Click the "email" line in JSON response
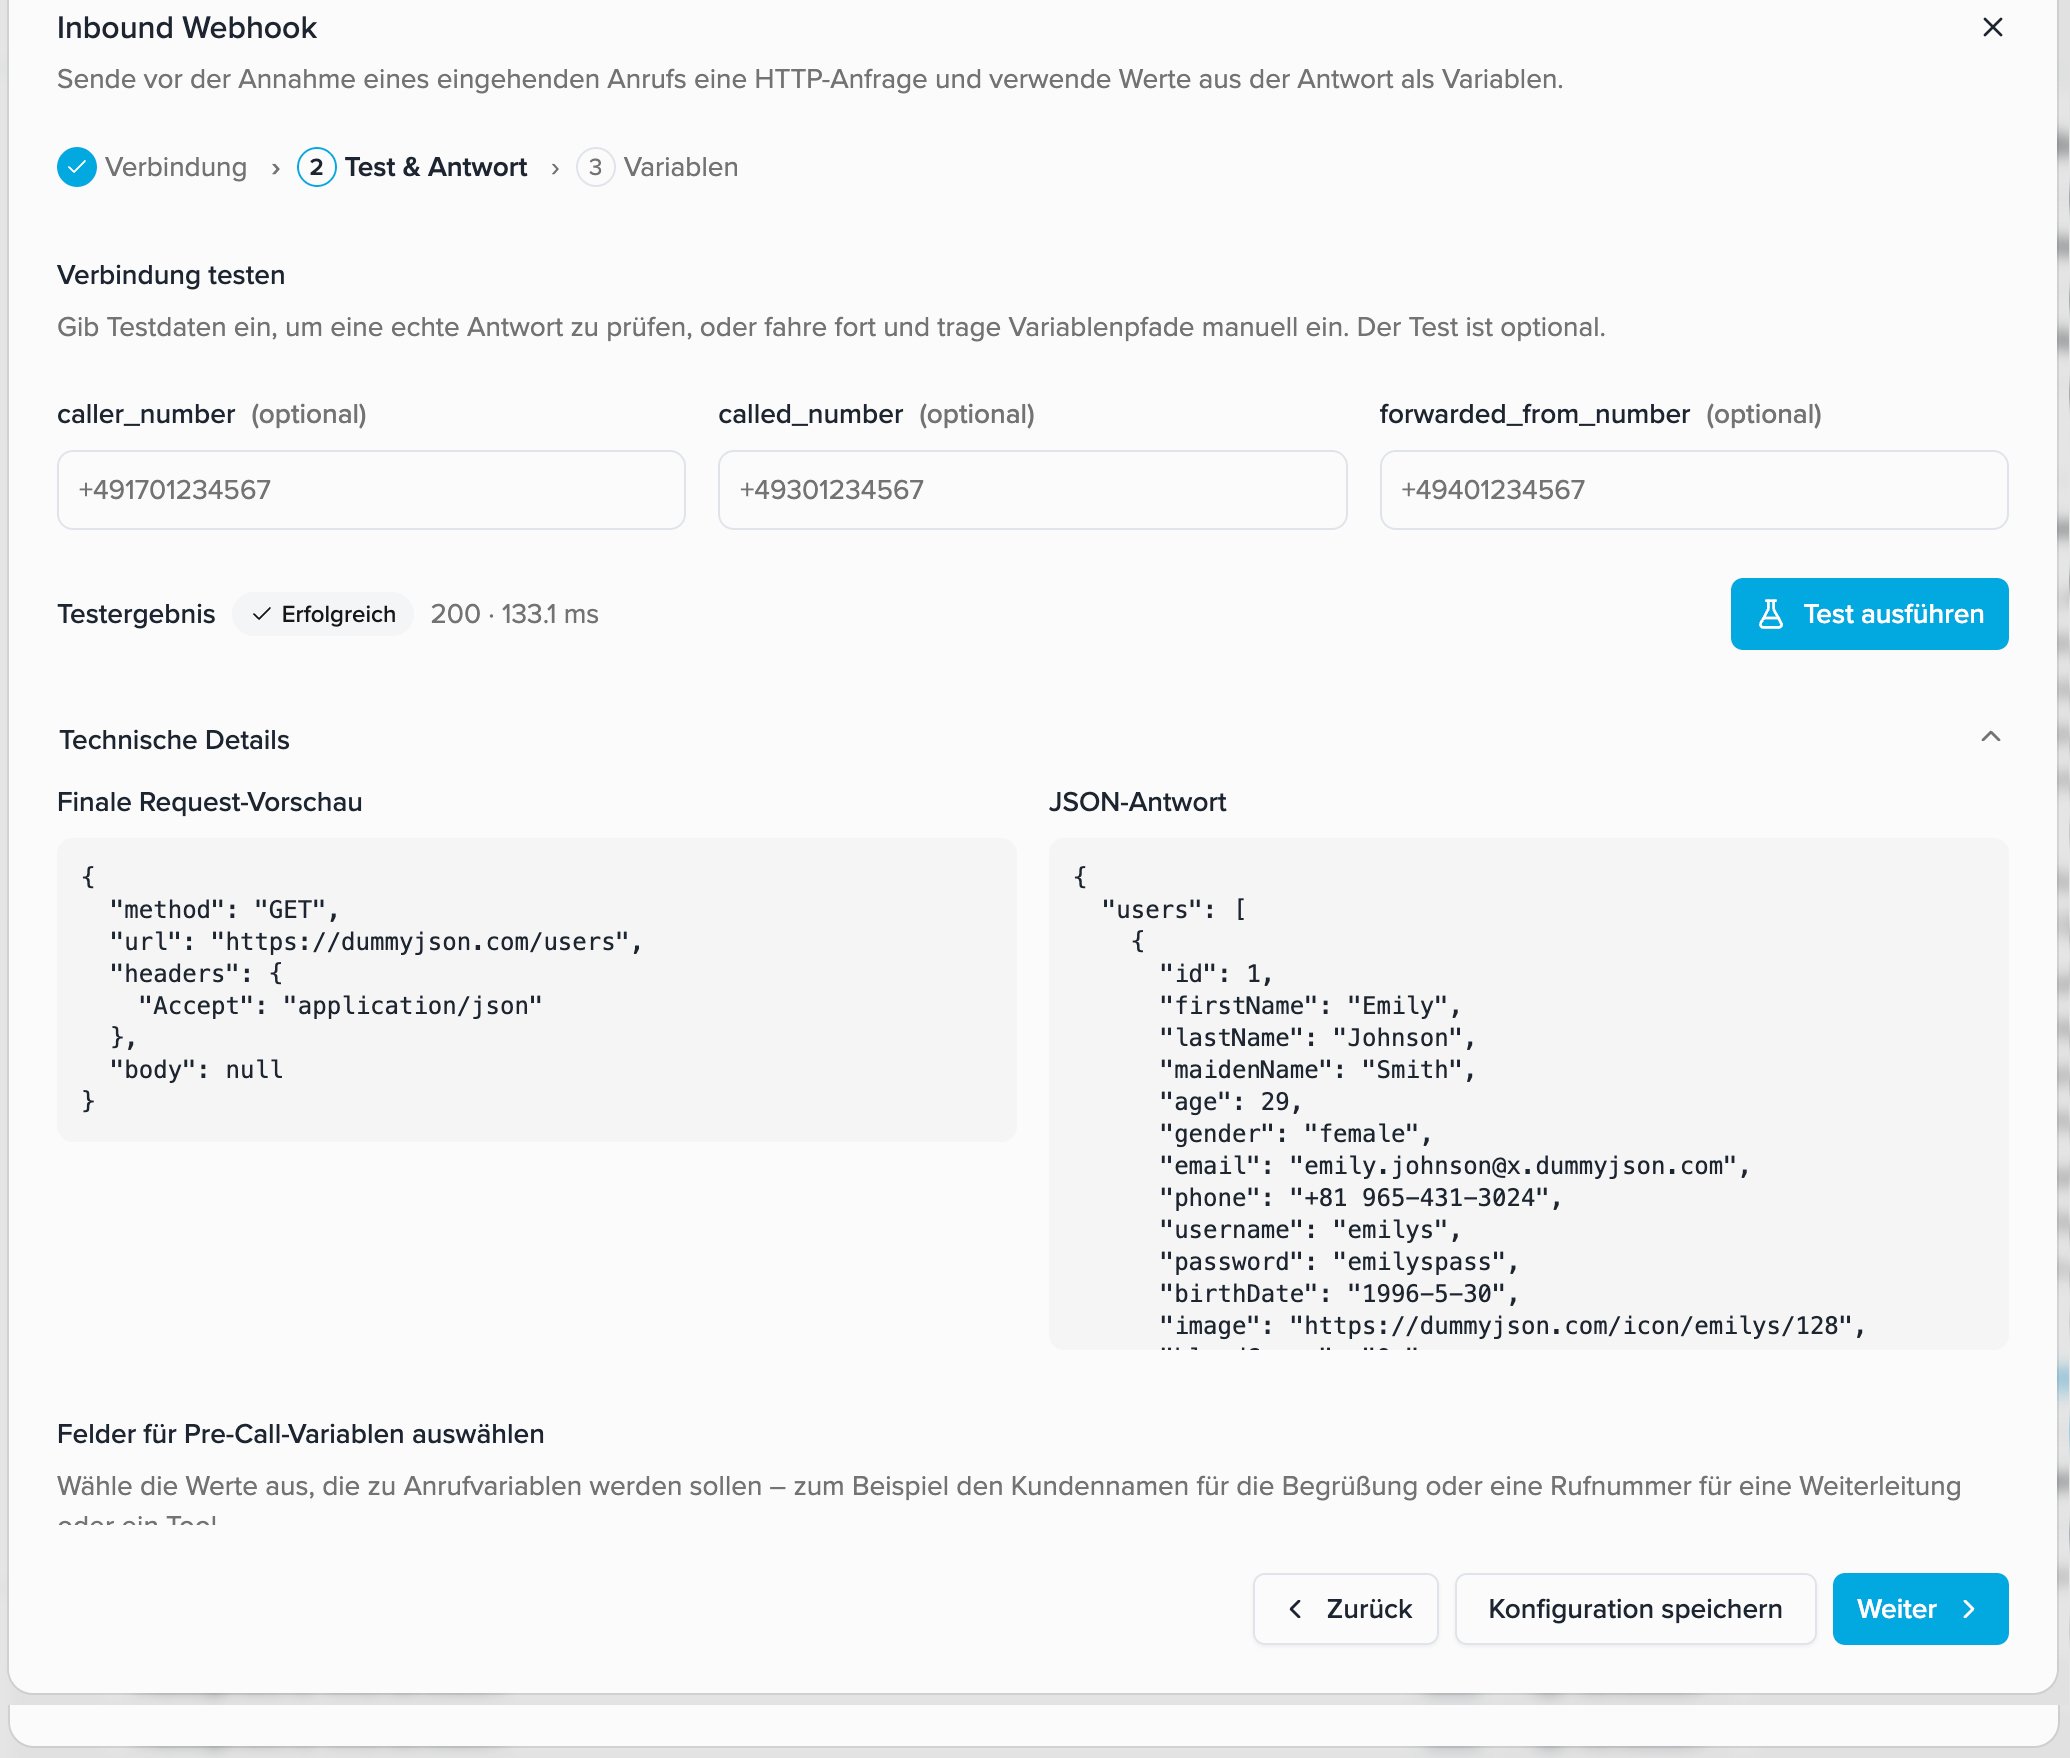 click(x=1454, y=1166)
